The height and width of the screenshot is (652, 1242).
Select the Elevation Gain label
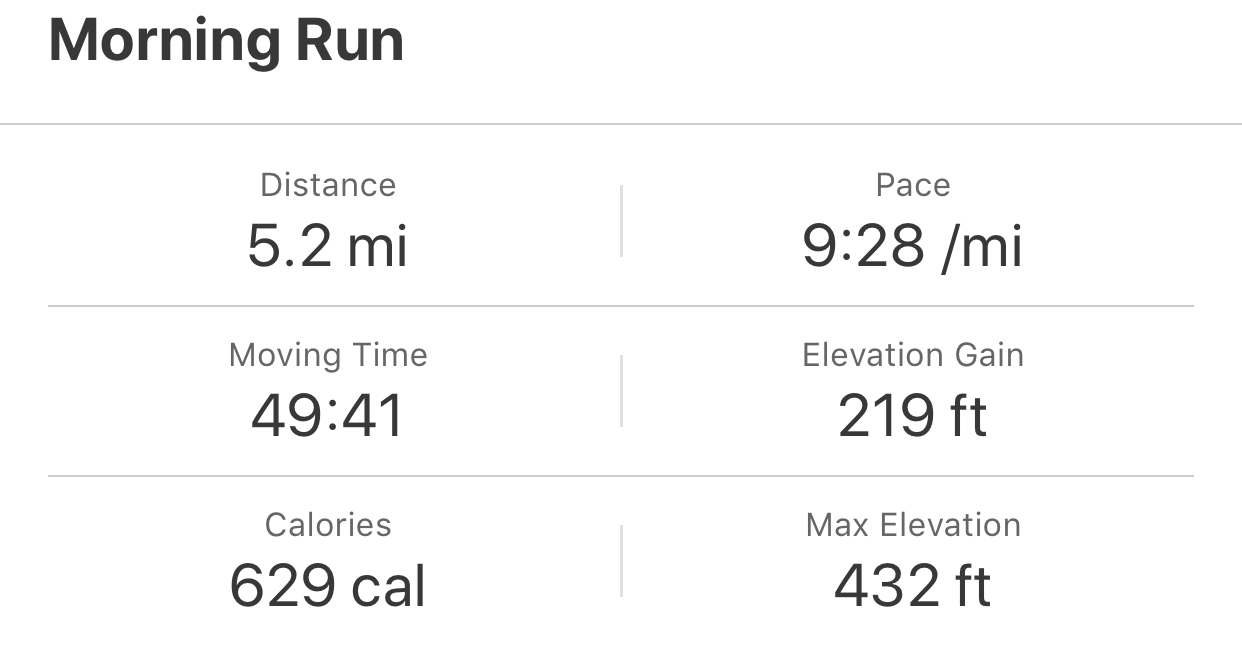point(913,355)
